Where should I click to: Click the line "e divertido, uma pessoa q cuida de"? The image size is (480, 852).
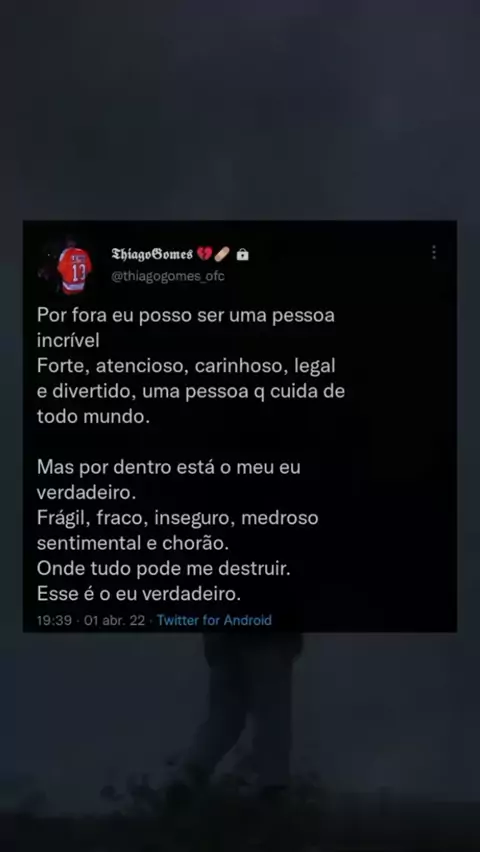(191, 391)
